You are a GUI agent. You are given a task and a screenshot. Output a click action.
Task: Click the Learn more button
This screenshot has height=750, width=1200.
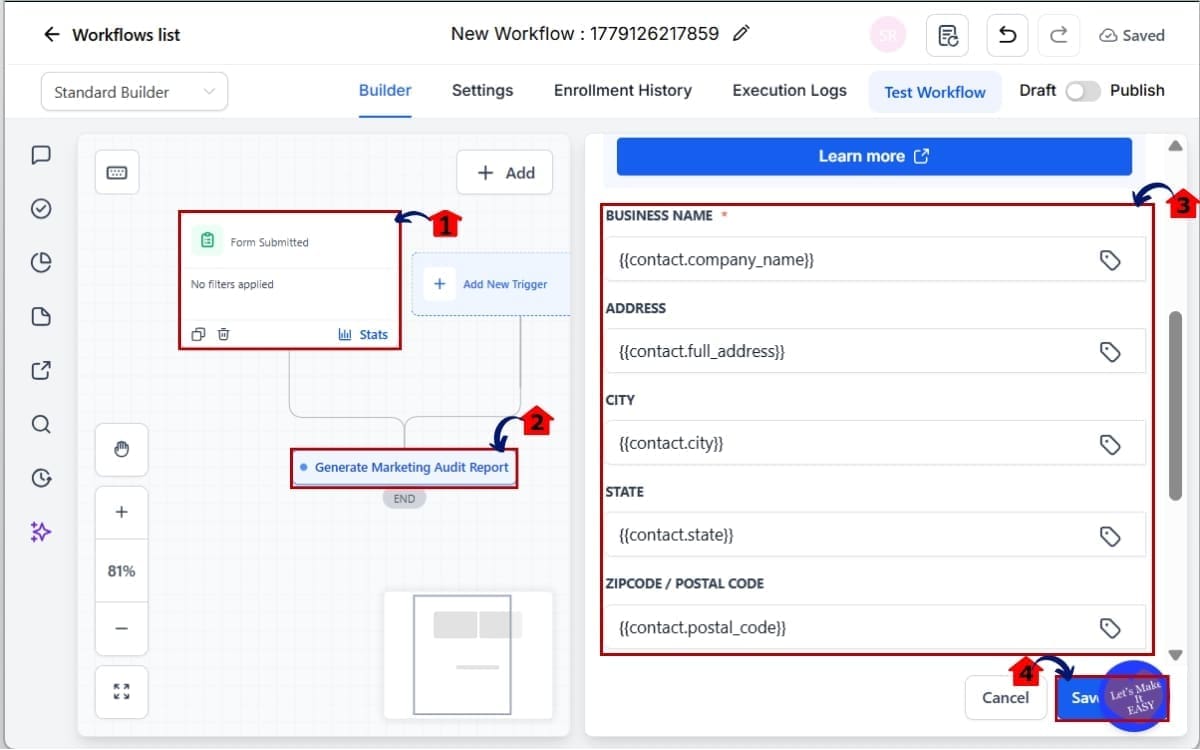point(874,156)
